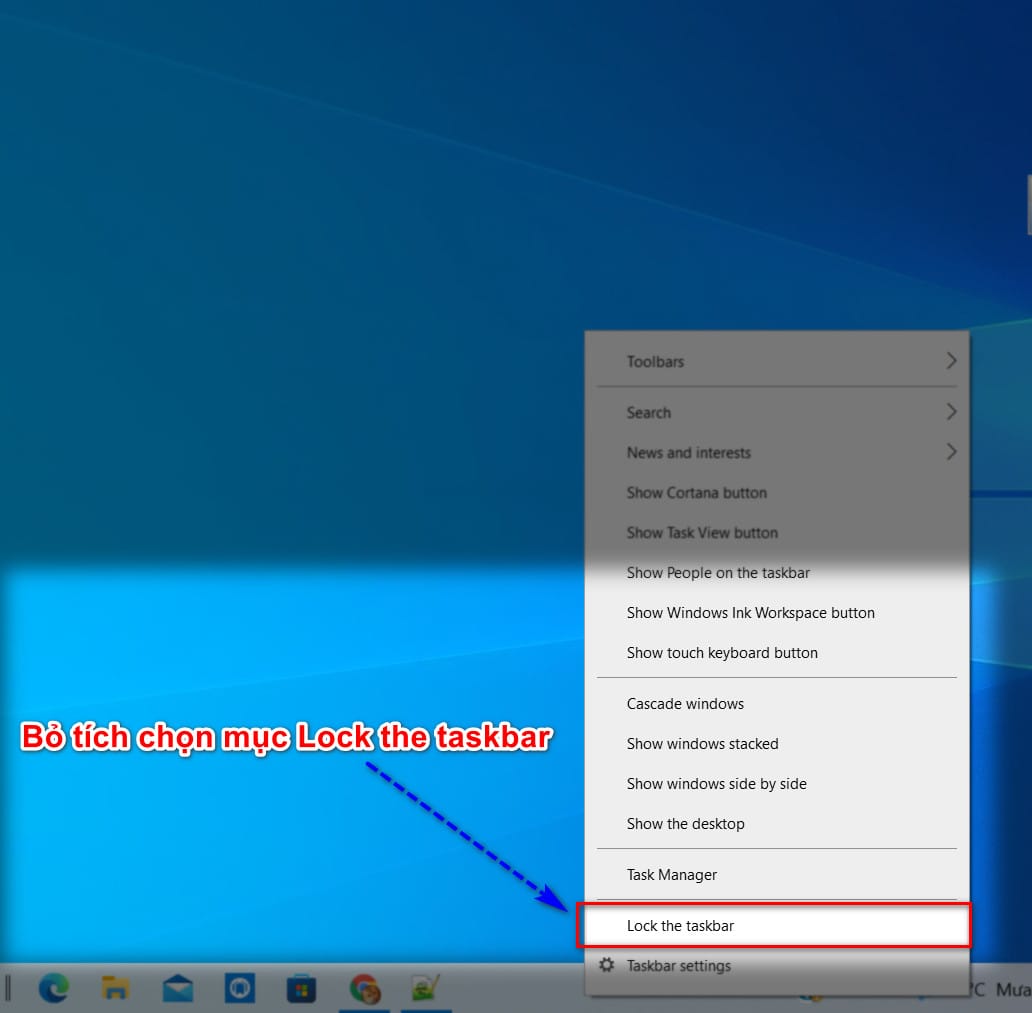The image size is (1032, 1013).
Task: Toggle Show Task View button
Action: pos(777,532)
